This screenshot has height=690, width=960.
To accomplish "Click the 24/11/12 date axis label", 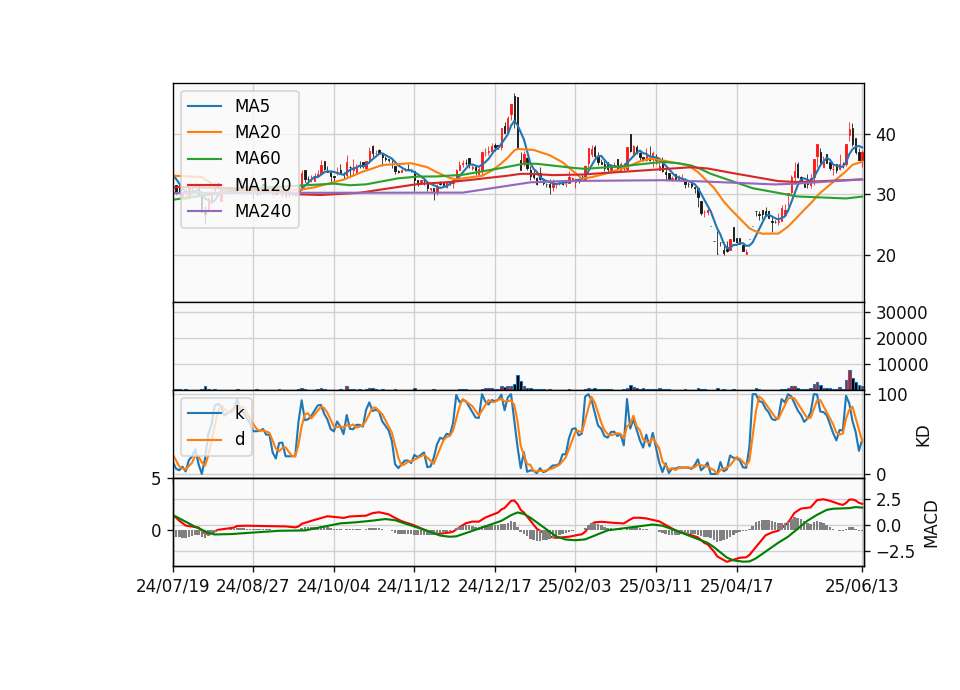I will [x=414, y=586].
